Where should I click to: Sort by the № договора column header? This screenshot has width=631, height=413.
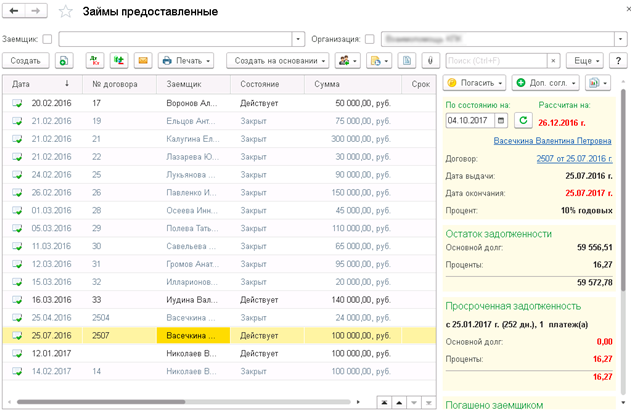(120, 84)
